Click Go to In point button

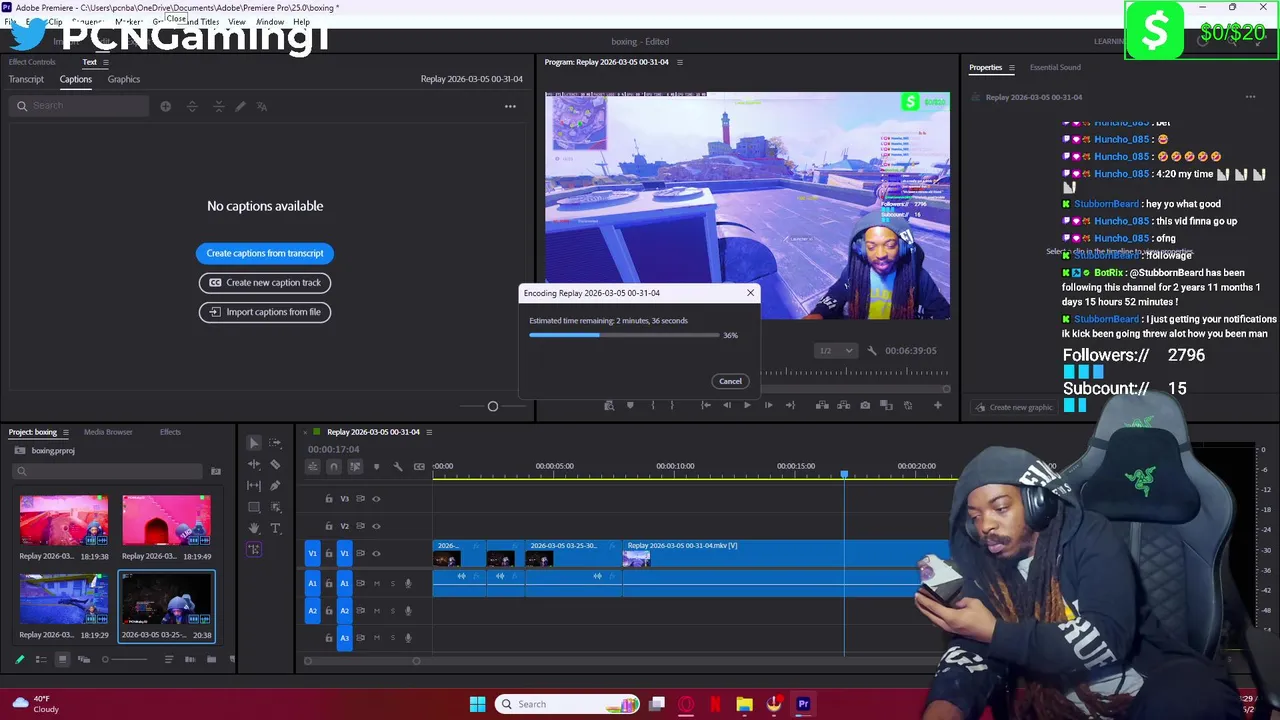(706, 405)
